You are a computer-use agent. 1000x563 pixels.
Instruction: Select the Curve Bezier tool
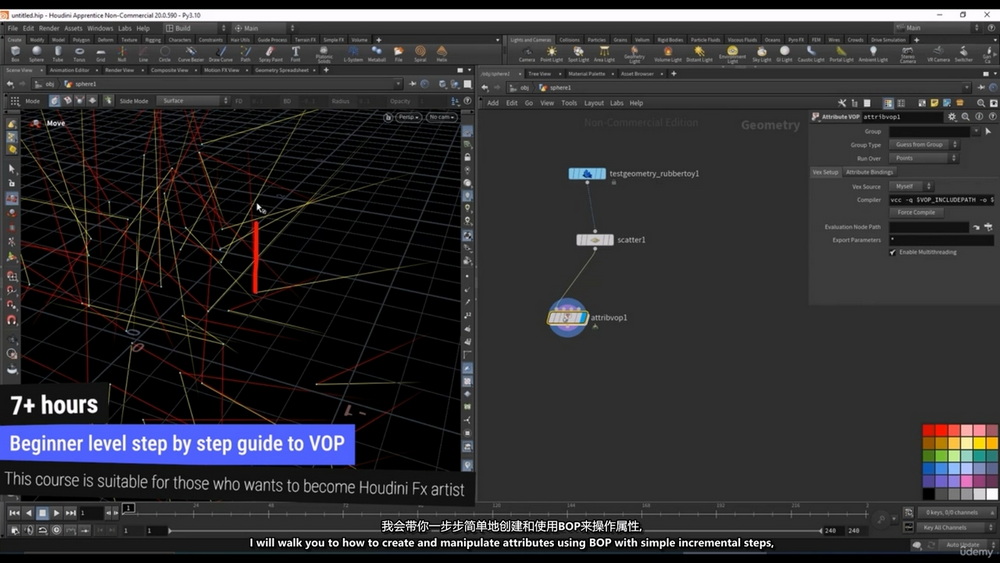(x=190, y=54)
